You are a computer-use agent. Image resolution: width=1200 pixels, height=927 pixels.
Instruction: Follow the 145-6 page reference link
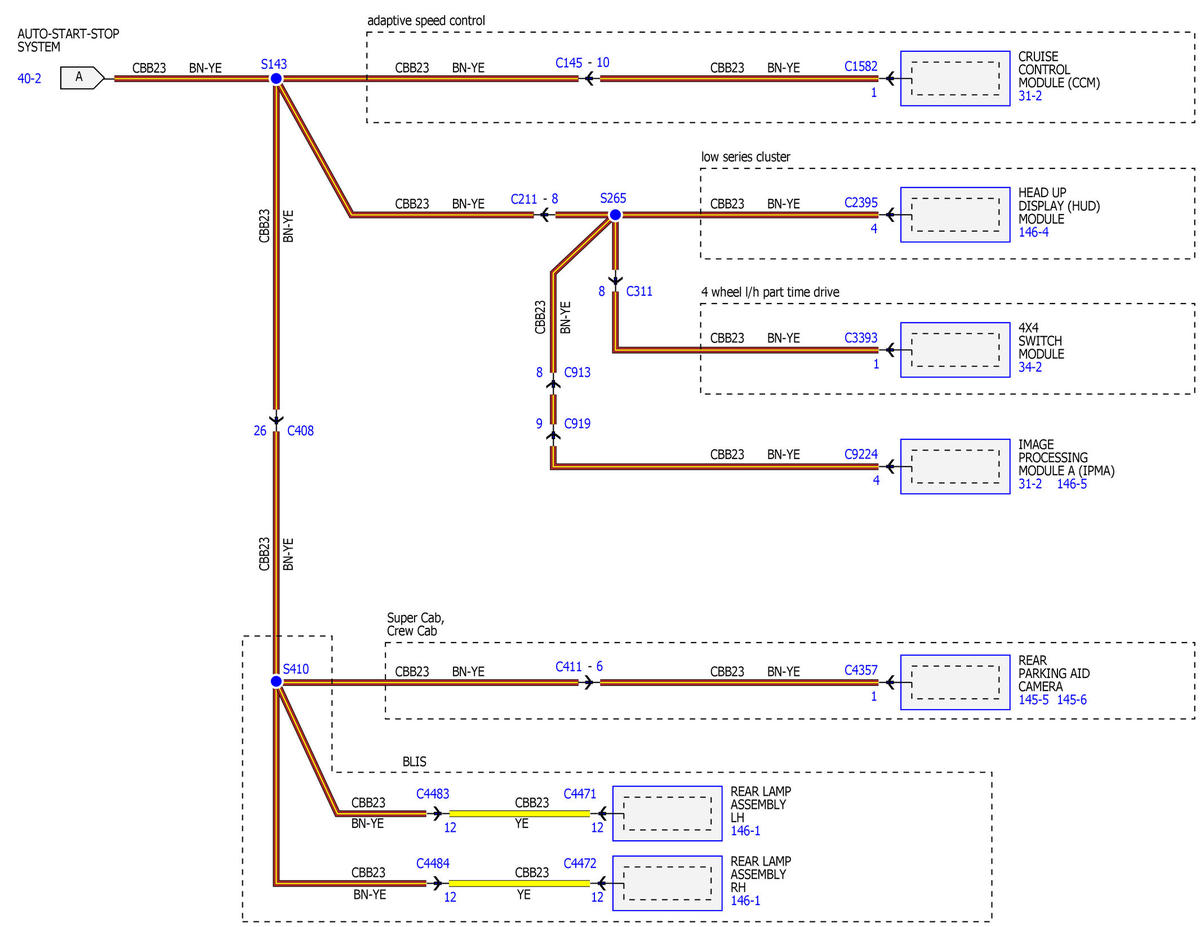pos(1071,700)
